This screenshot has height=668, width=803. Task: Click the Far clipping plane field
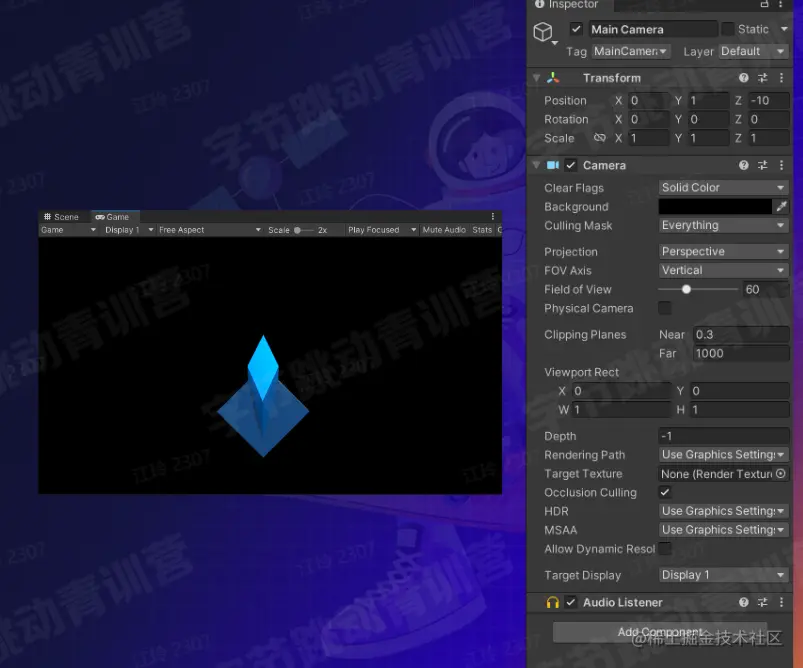coord(741,353)
